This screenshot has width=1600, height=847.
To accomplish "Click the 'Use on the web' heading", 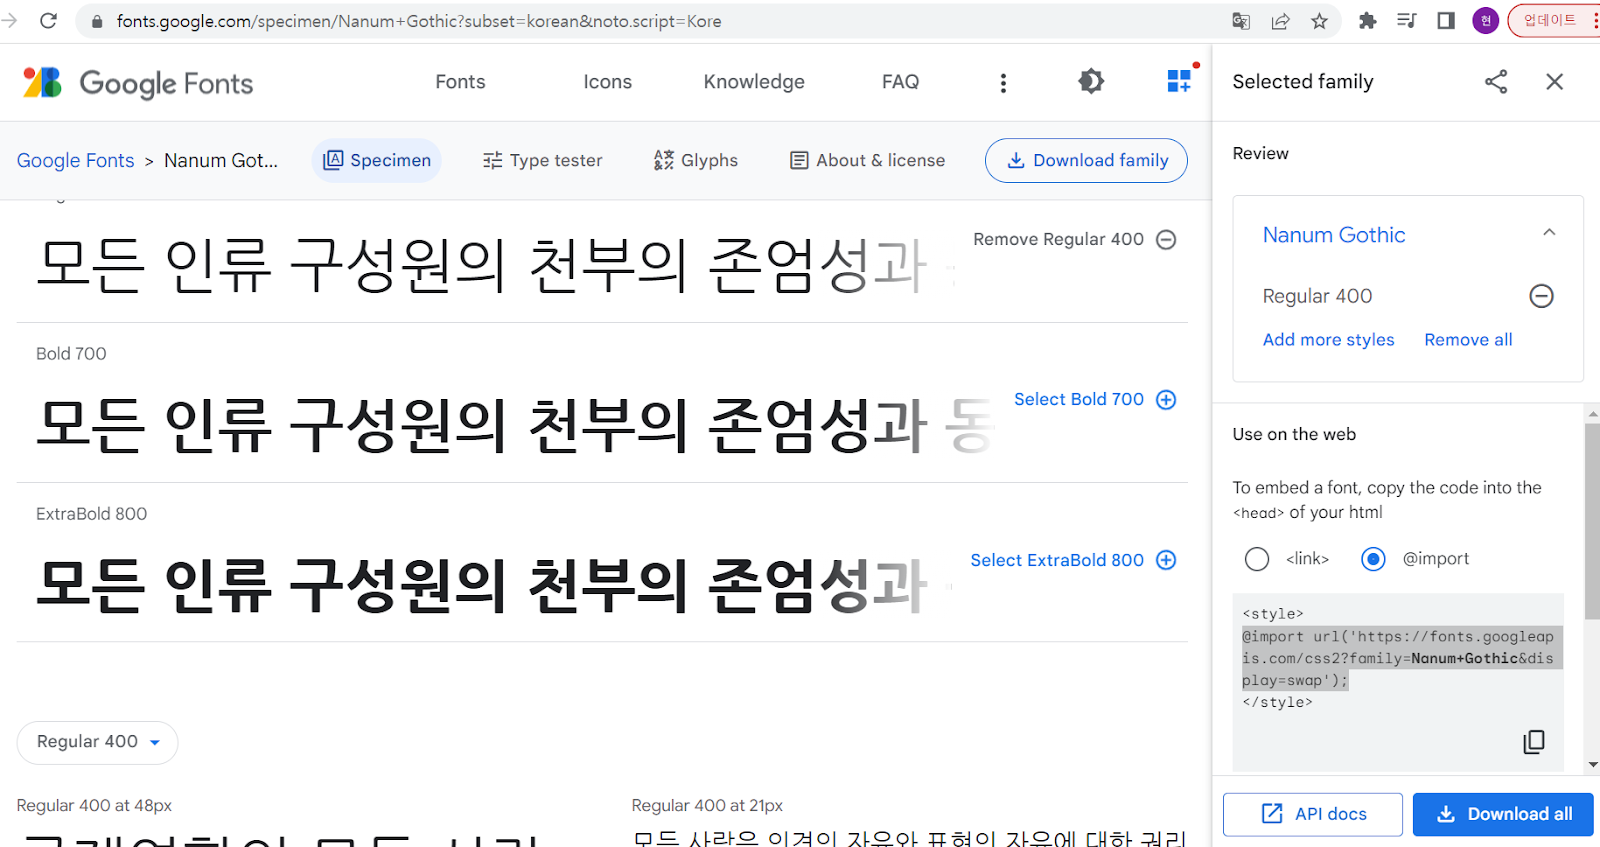I will pyautogui.click(x=1294, y=434).
